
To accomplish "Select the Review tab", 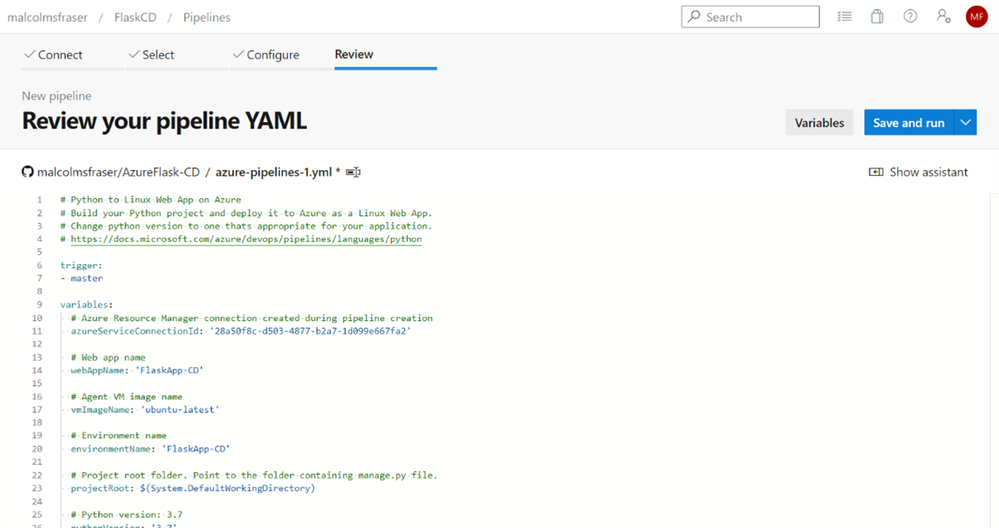I will coord(354,54).
